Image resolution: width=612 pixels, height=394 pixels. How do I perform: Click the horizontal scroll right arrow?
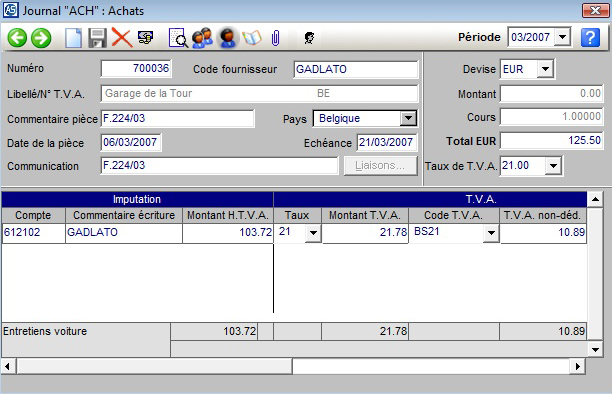[x=578, y=366]
